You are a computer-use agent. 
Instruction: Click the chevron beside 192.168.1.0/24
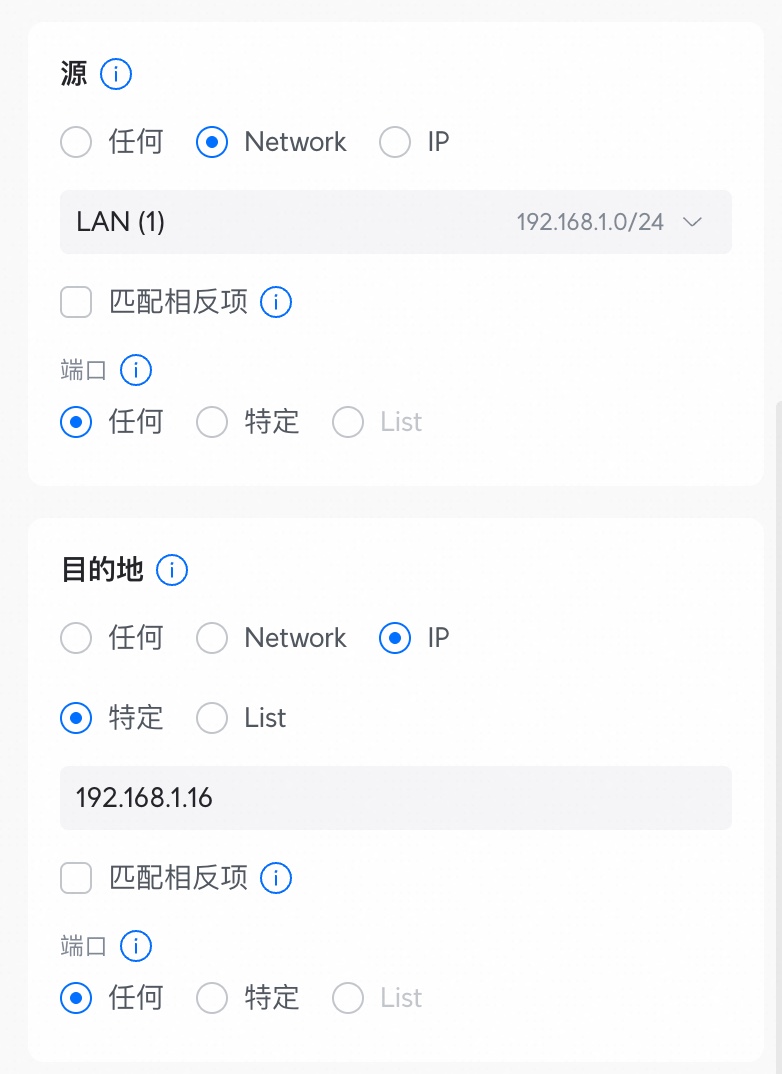coord(693,222)
